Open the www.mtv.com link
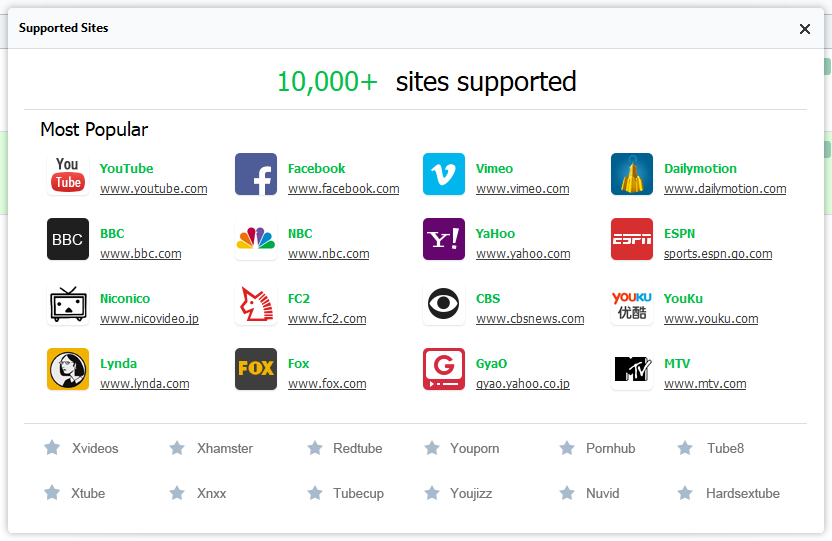Viewport: 832px width, 541px height. tap(705, 384)
